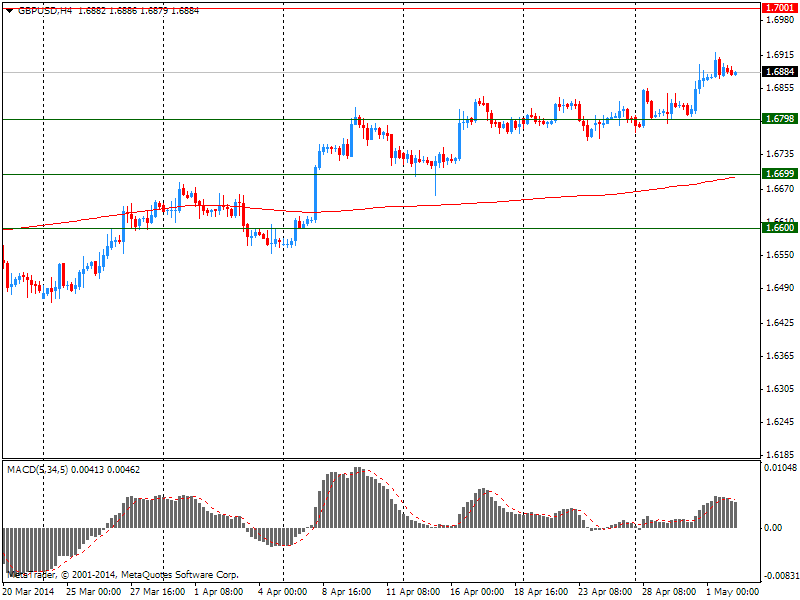Click the 1.6245 price scale value
Screen dimensions: 800x600
(x=780, y=422)
